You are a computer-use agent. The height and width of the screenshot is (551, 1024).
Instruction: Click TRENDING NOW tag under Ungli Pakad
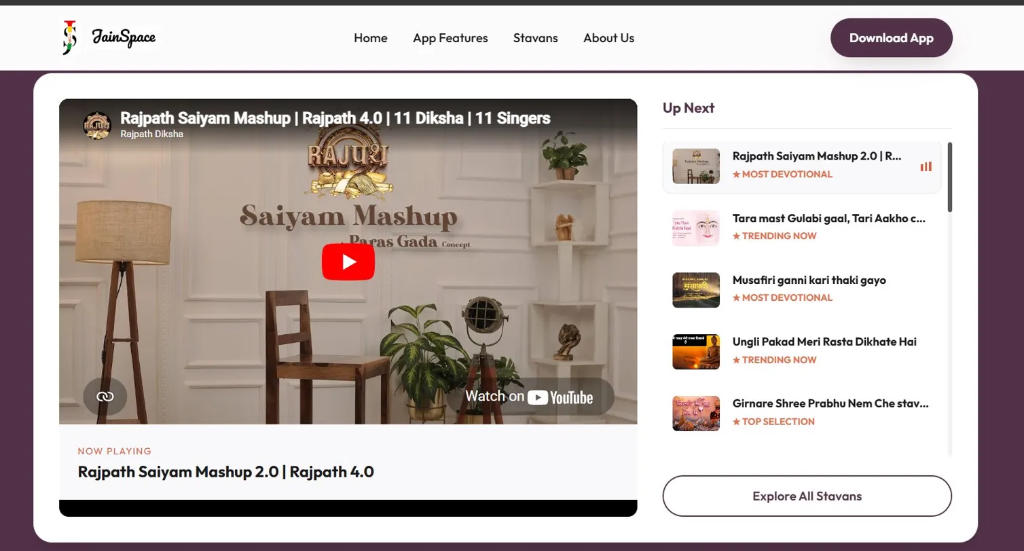click(x=775, y=360)
